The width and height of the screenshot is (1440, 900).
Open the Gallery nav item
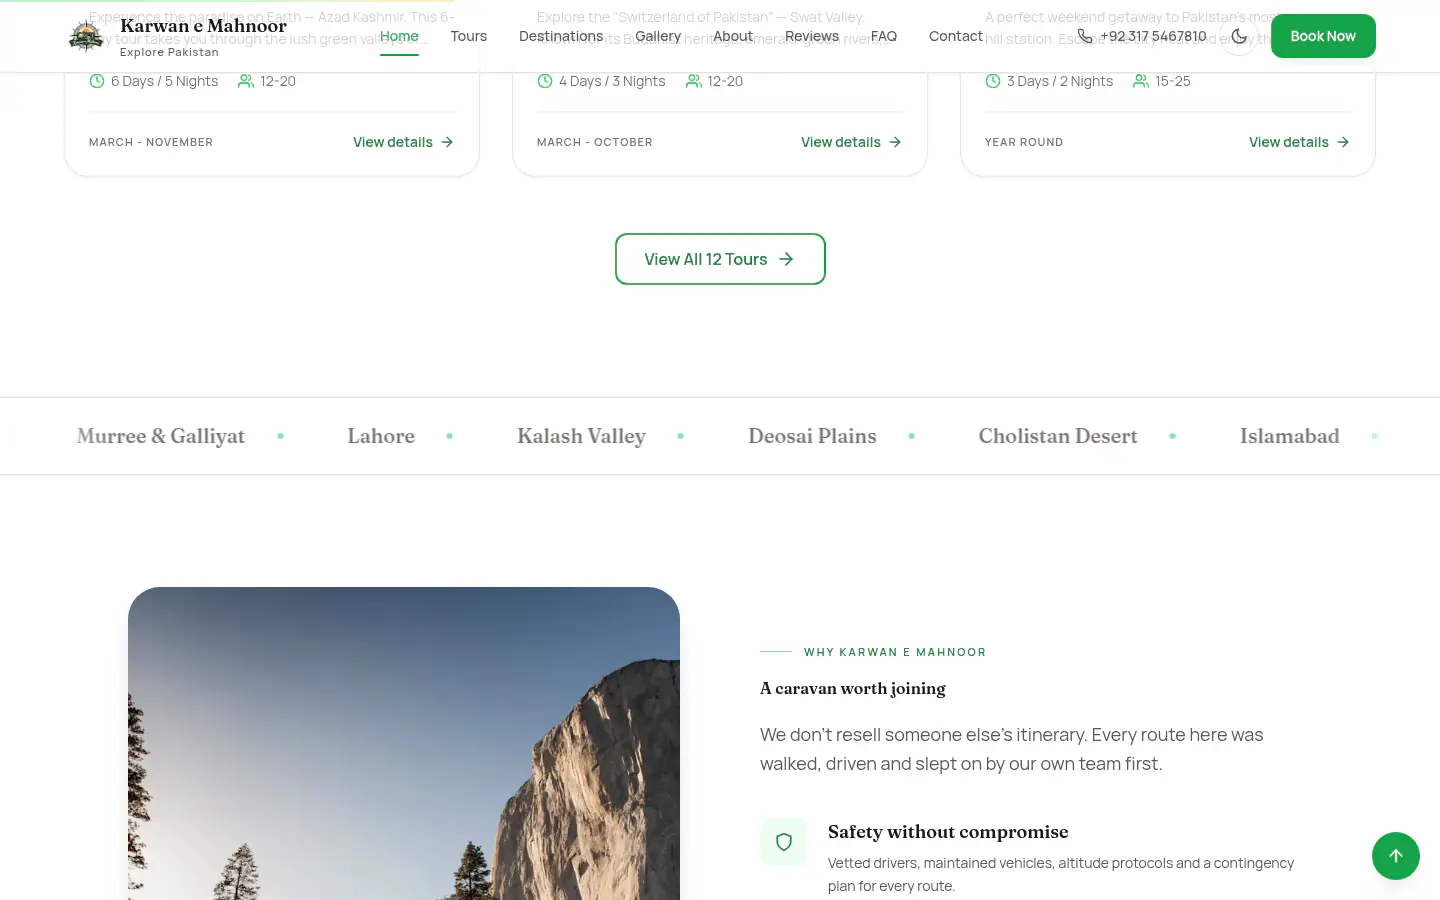point(658,36)
